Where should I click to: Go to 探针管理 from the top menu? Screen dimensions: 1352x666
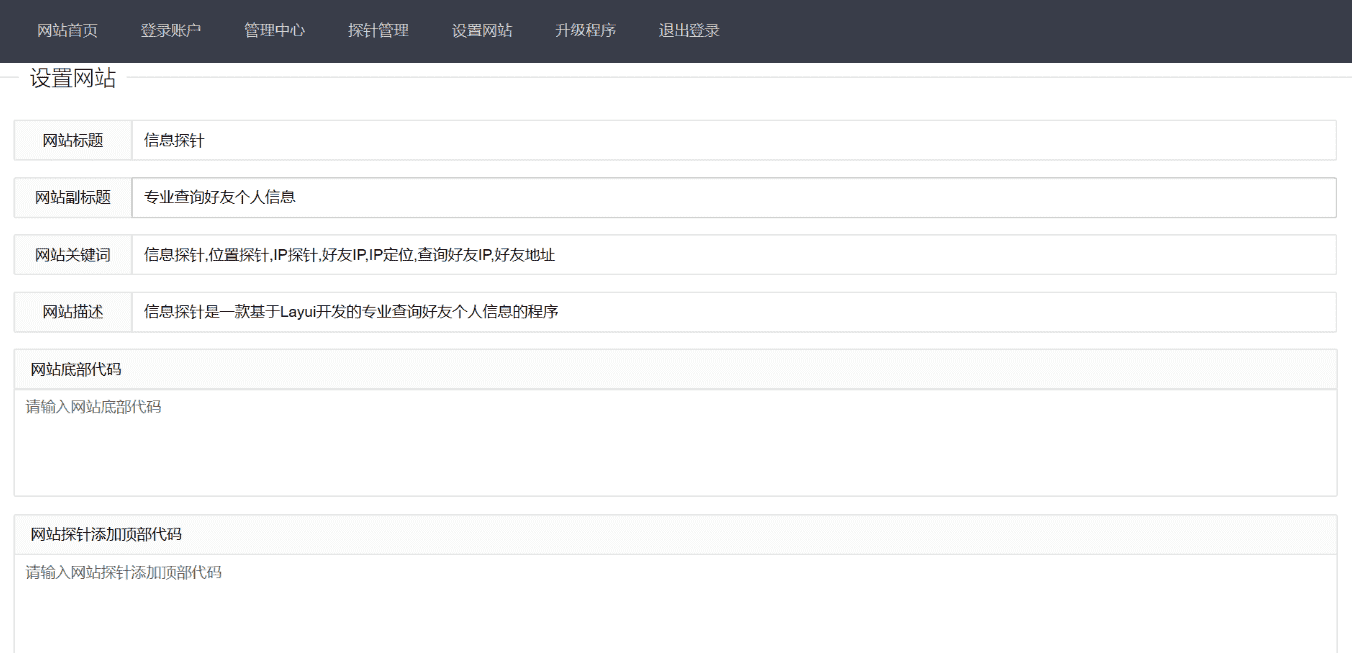[x=377, y=31]
